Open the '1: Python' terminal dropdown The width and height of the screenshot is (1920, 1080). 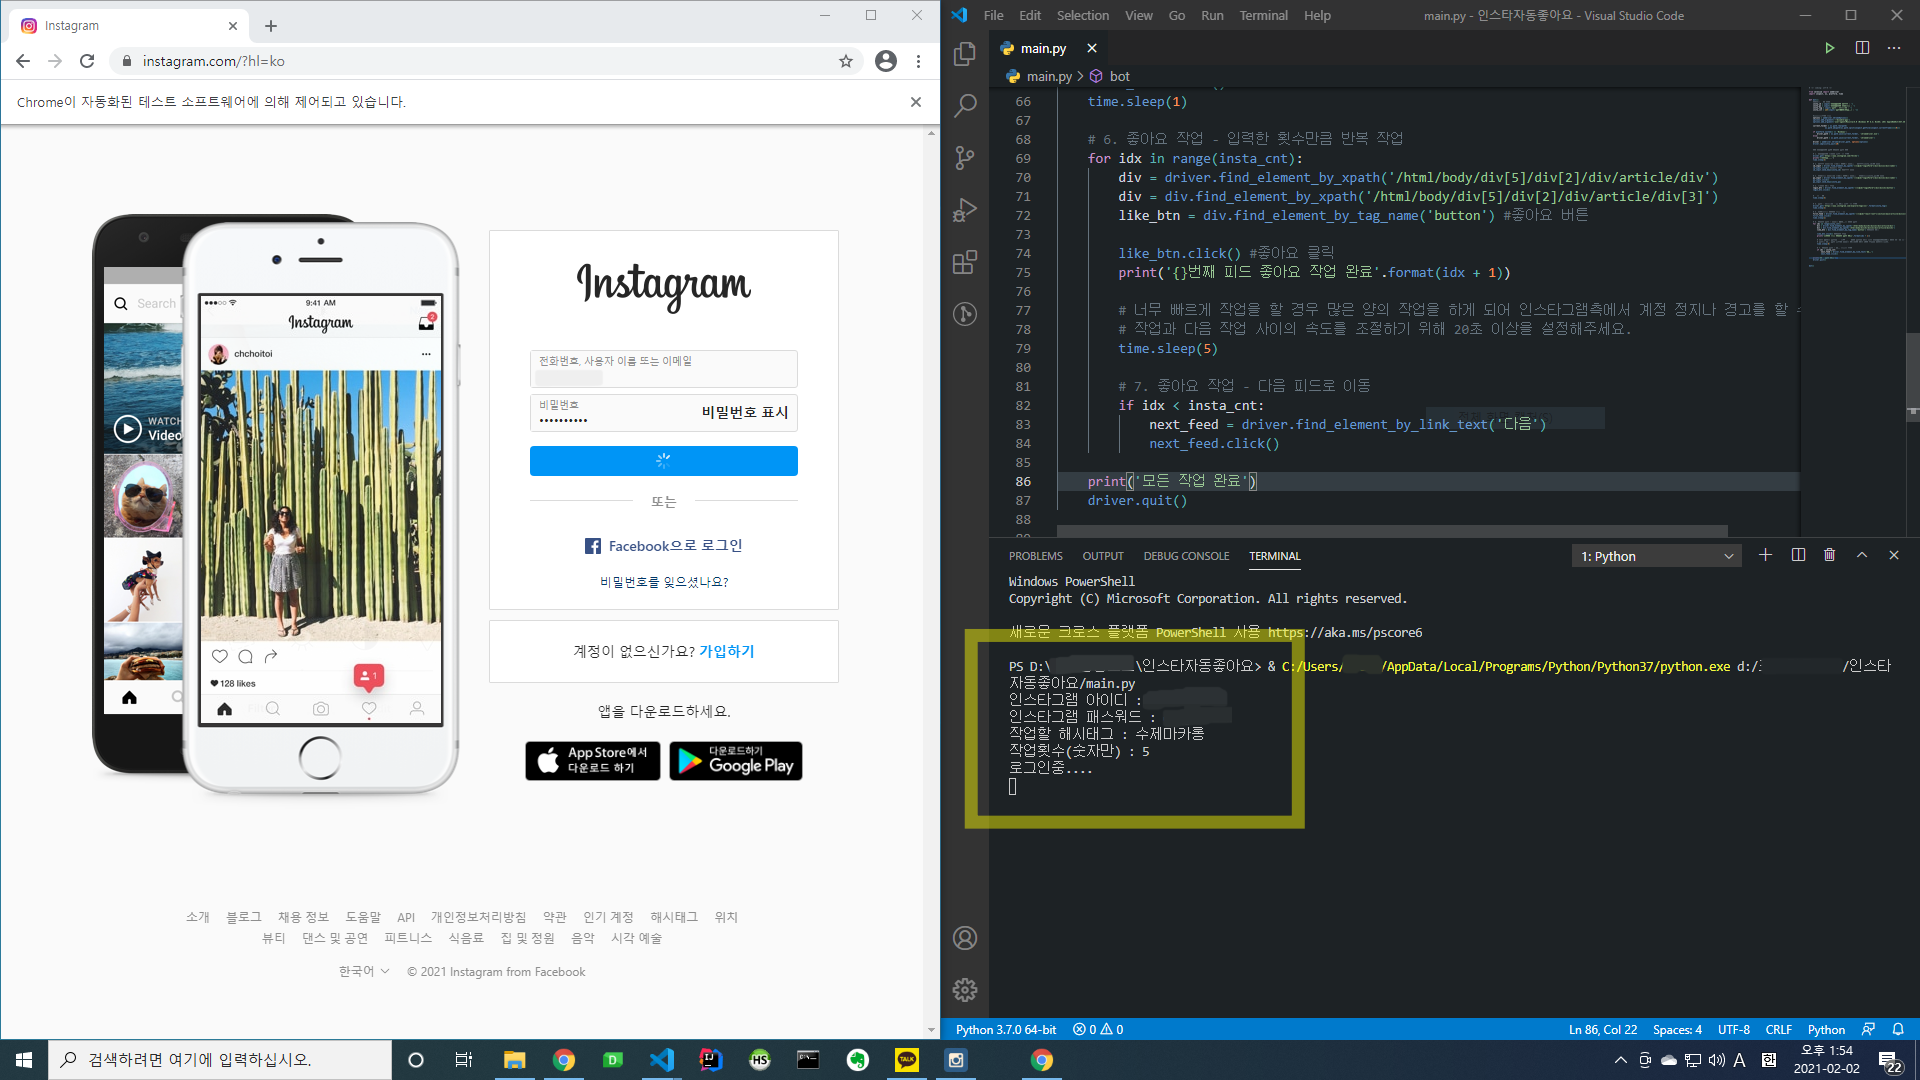(x=1656, y=556)
